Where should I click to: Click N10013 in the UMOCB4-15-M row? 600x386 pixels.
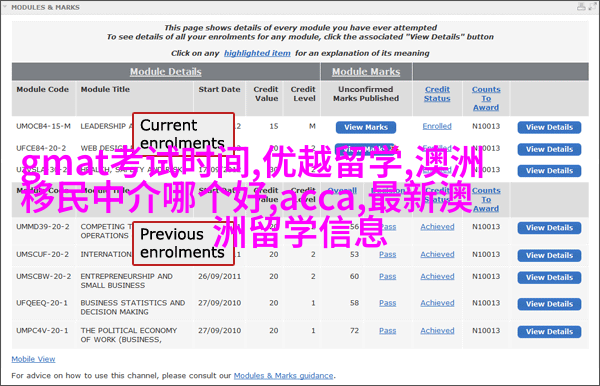pos(486,126)
